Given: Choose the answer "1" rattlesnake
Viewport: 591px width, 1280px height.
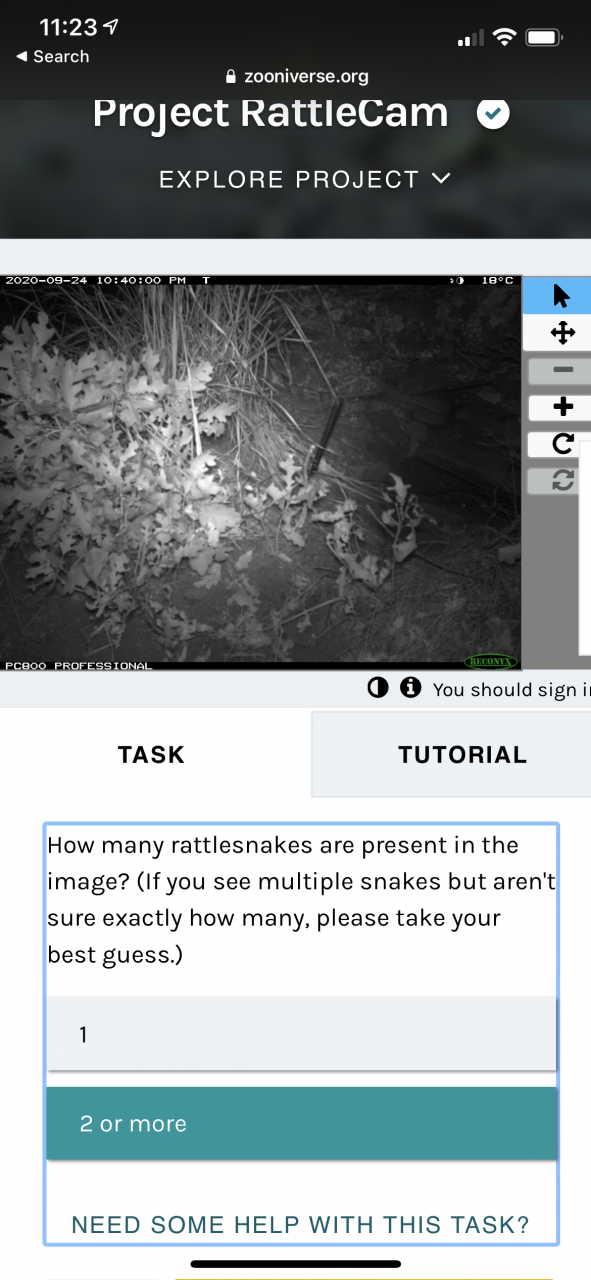Looking at the screenshot, I should click(x=301, y=1034).
